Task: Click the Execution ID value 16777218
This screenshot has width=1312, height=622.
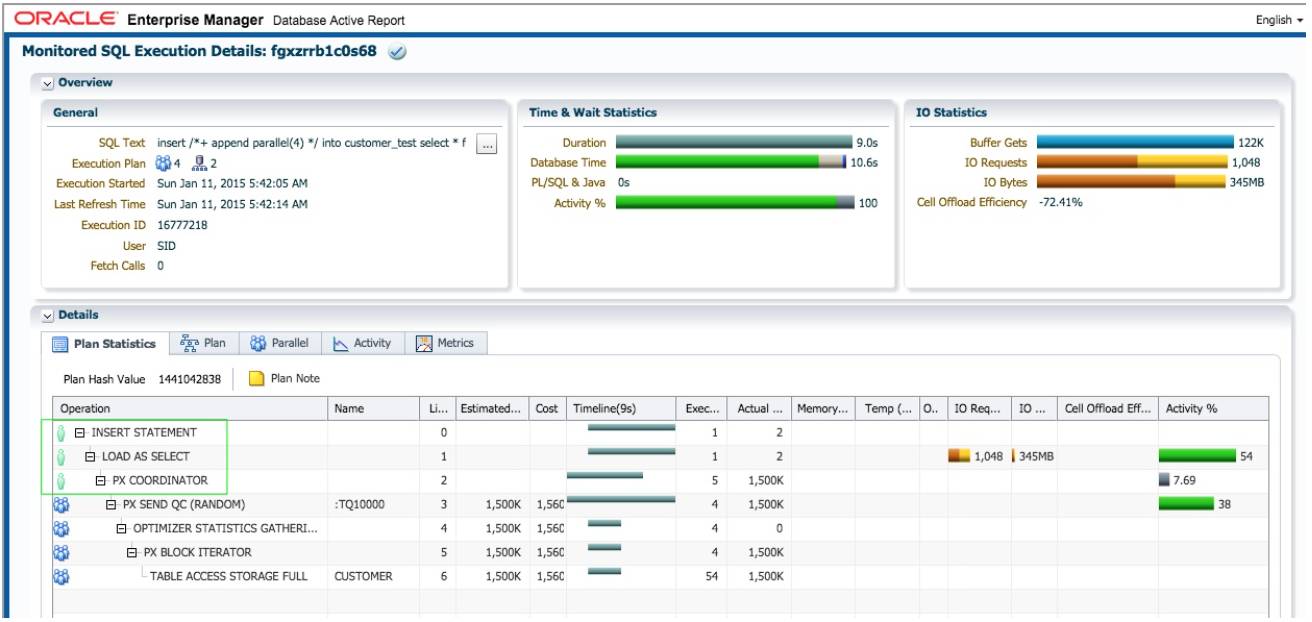Action: (x=182, y=225)
